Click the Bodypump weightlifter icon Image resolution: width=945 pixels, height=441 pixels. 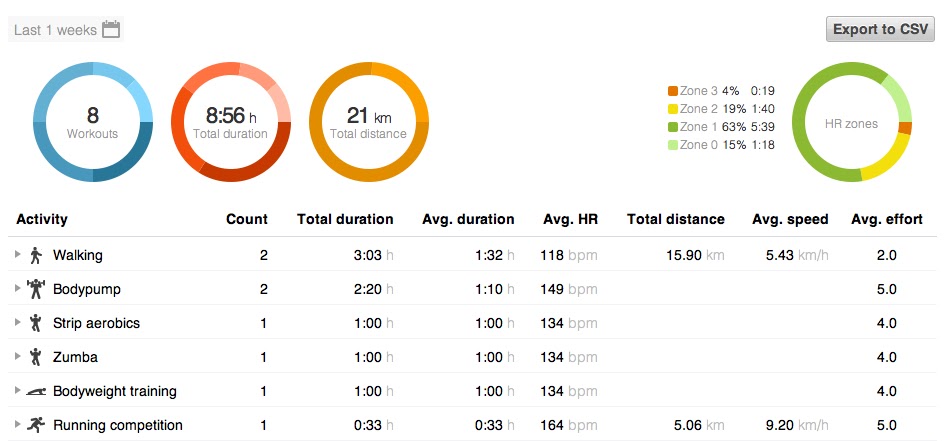point(36,289)
